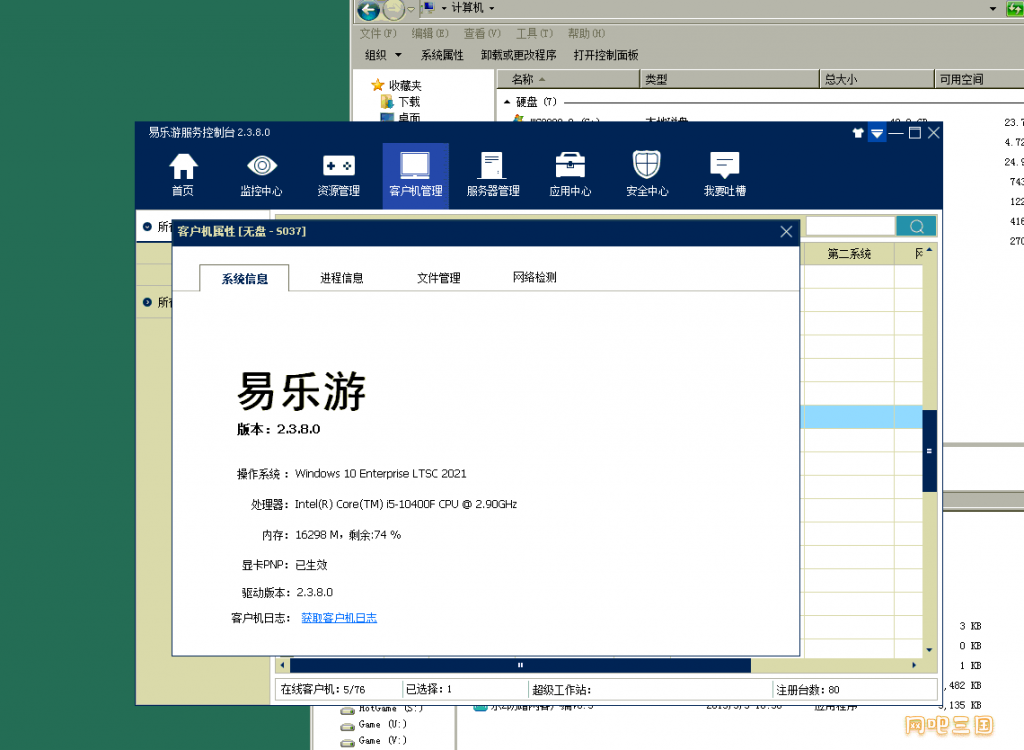Sort by the 可用空间 column header
This screenshot has width=1024, height=750.
click(980, 79)
